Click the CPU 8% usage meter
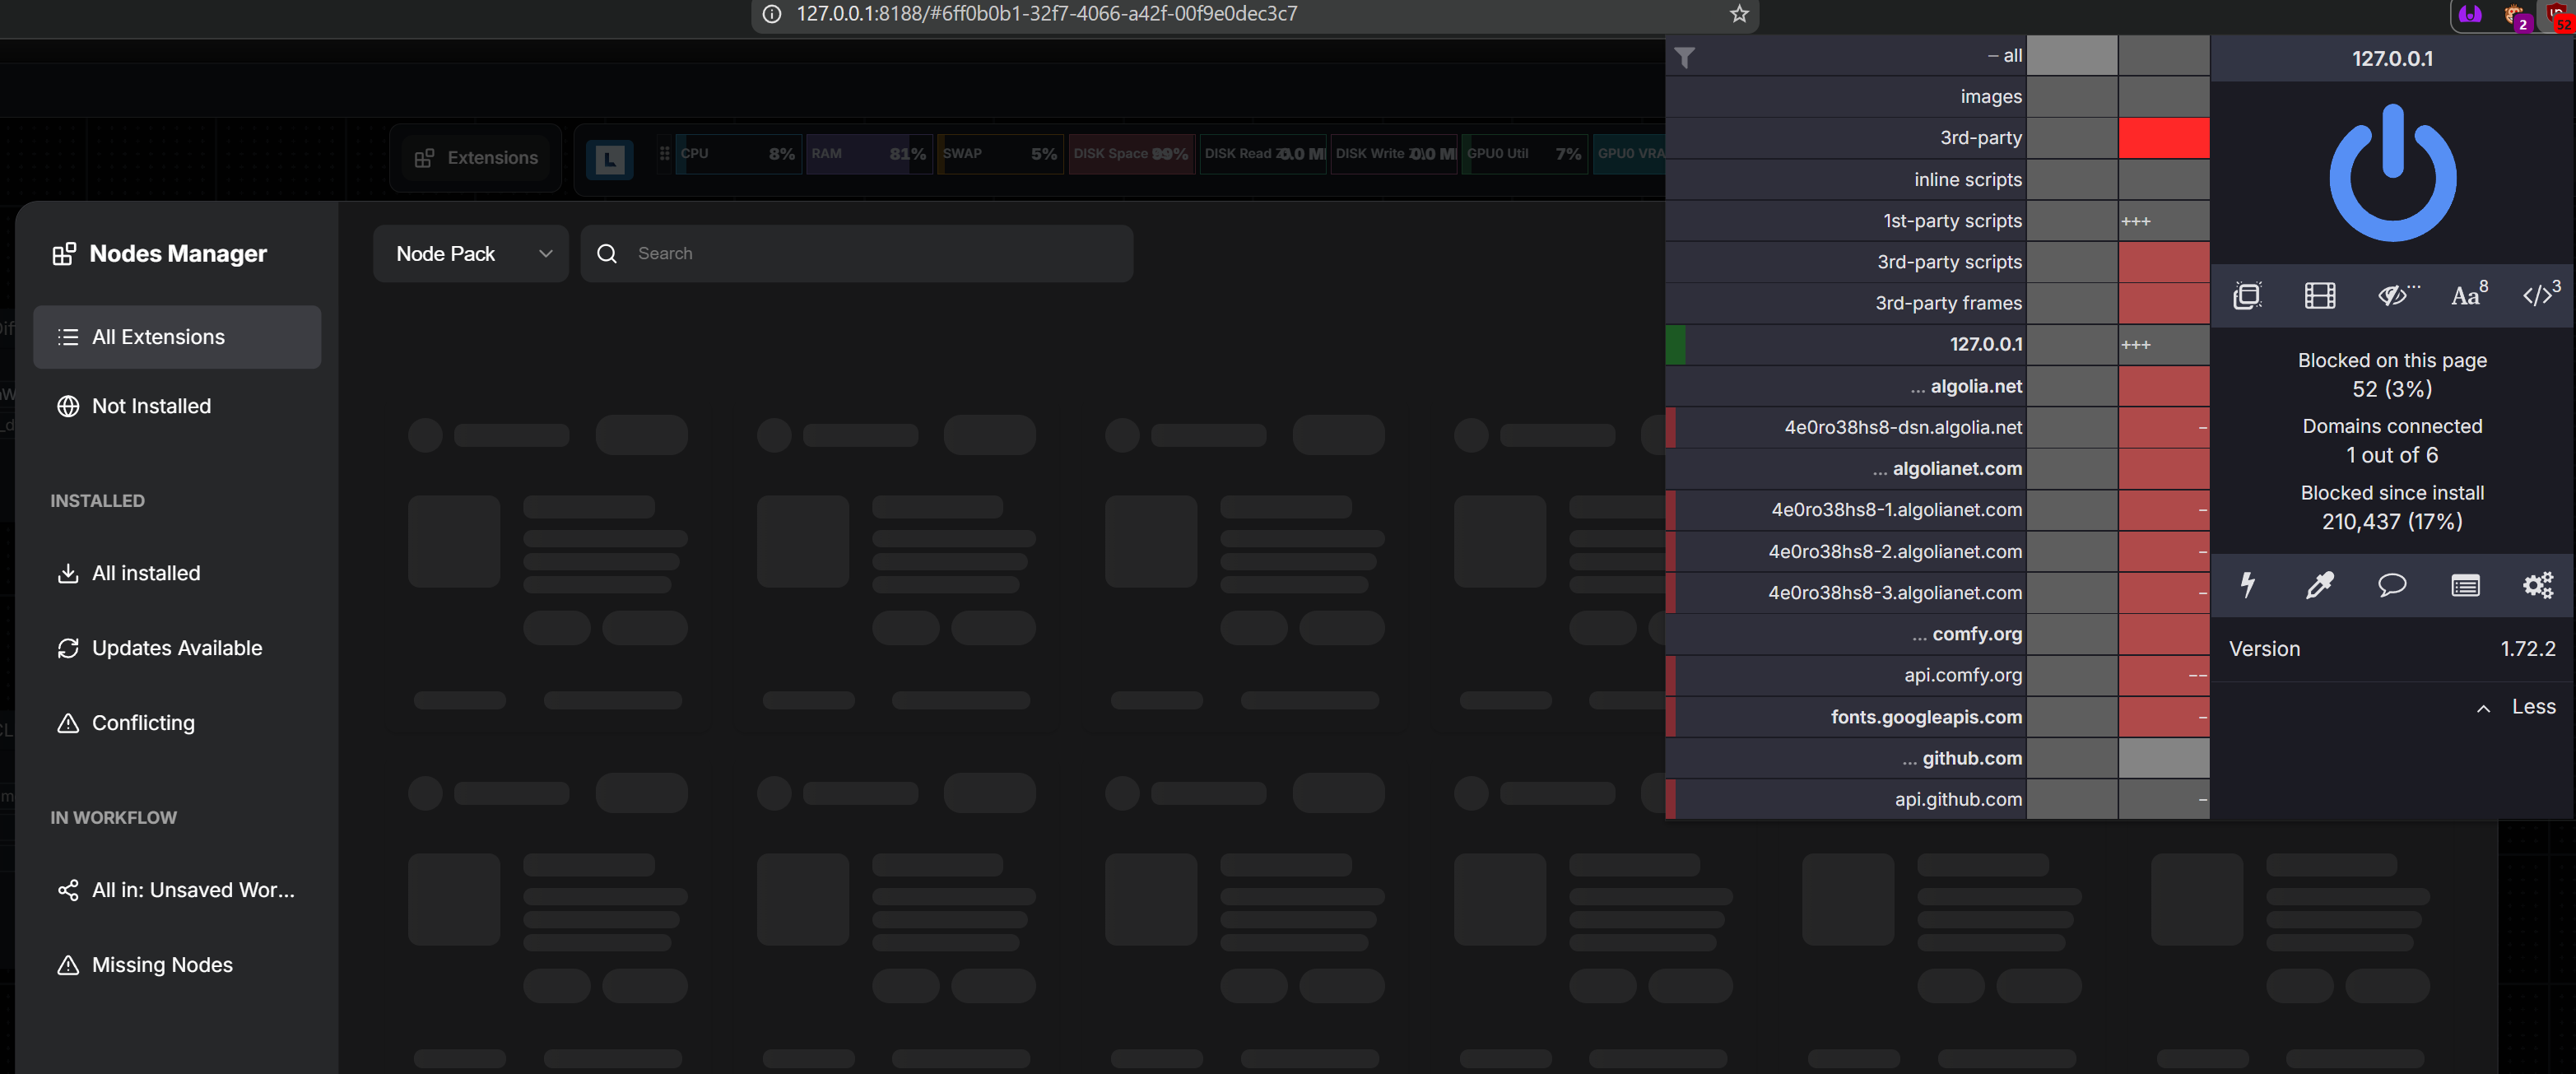Screen dimensions: 2576x1074 [739, 154]
